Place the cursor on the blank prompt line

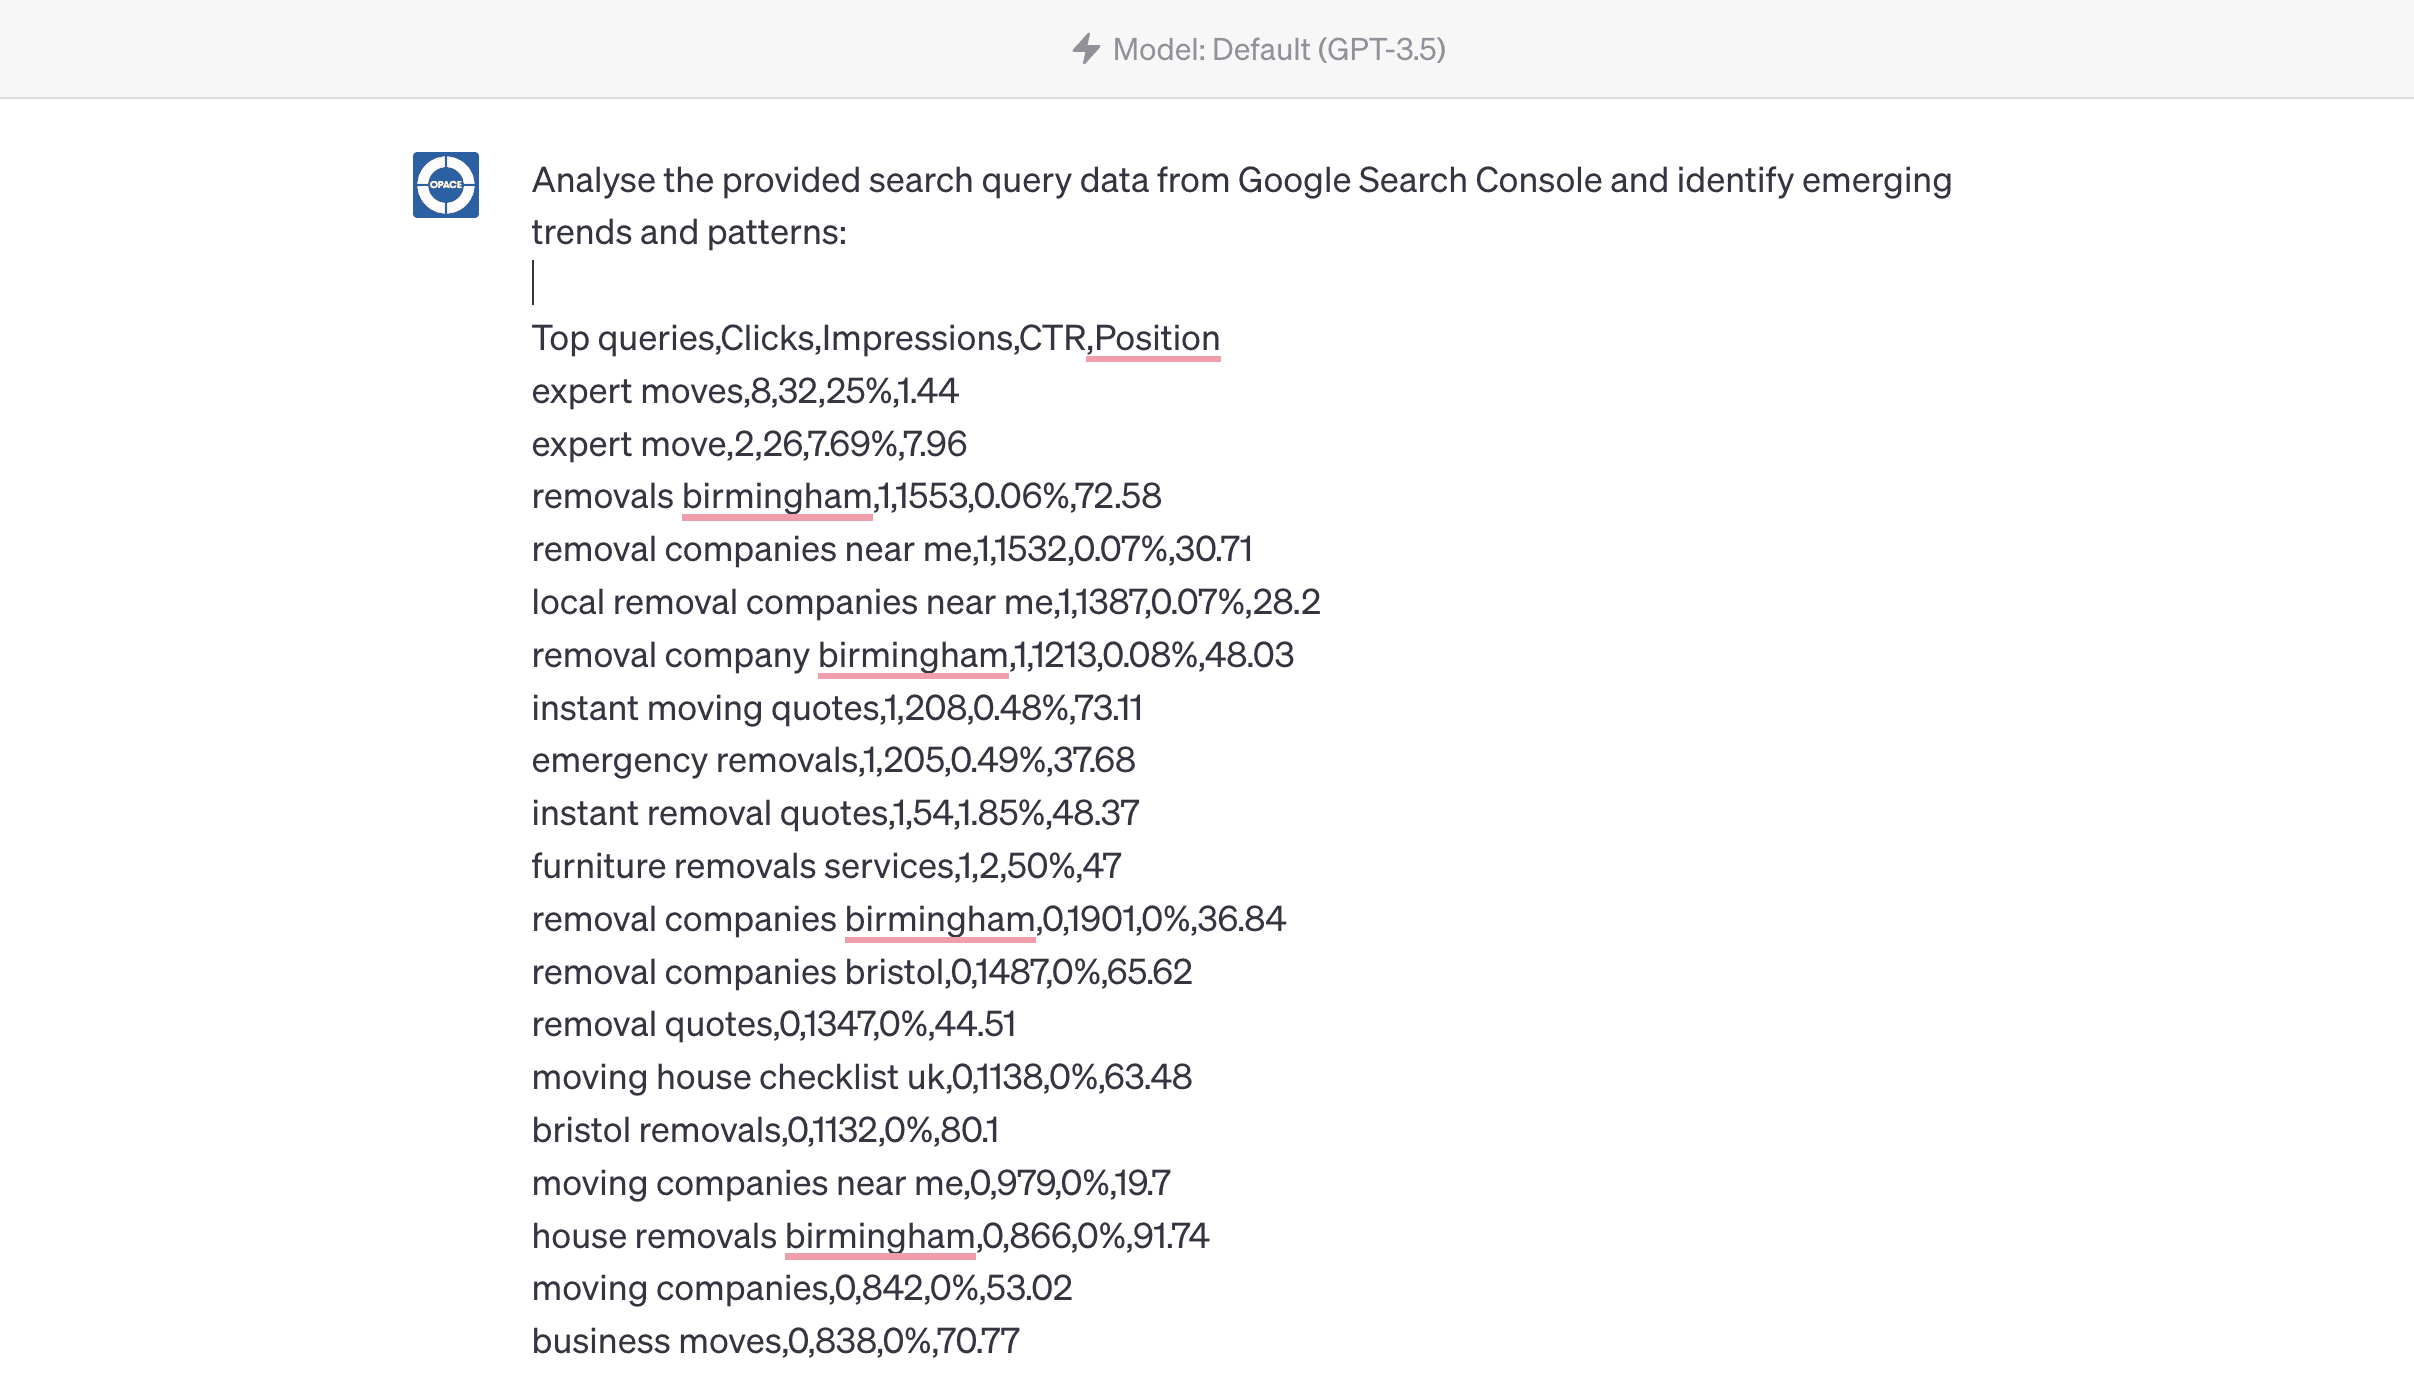click(x=536, y=284)
